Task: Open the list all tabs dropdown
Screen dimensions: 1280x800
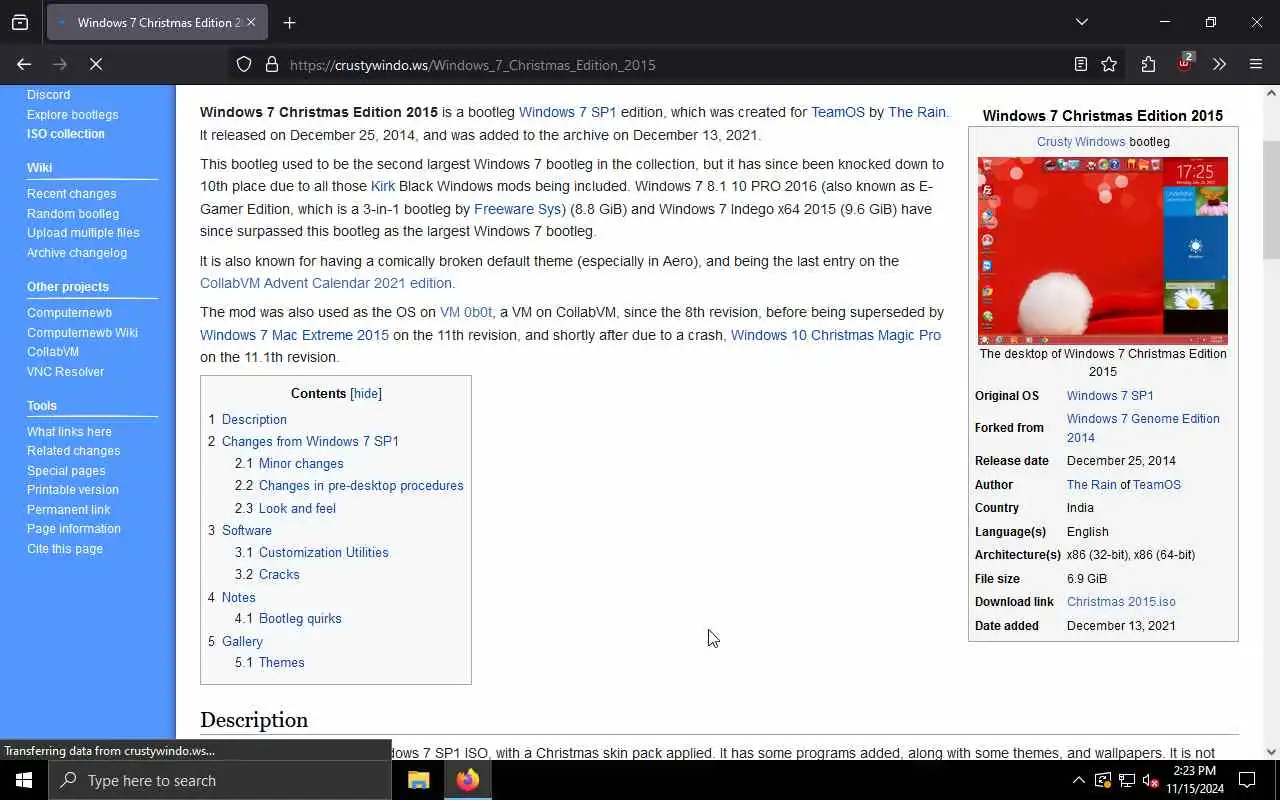Action: [1081, 22]
